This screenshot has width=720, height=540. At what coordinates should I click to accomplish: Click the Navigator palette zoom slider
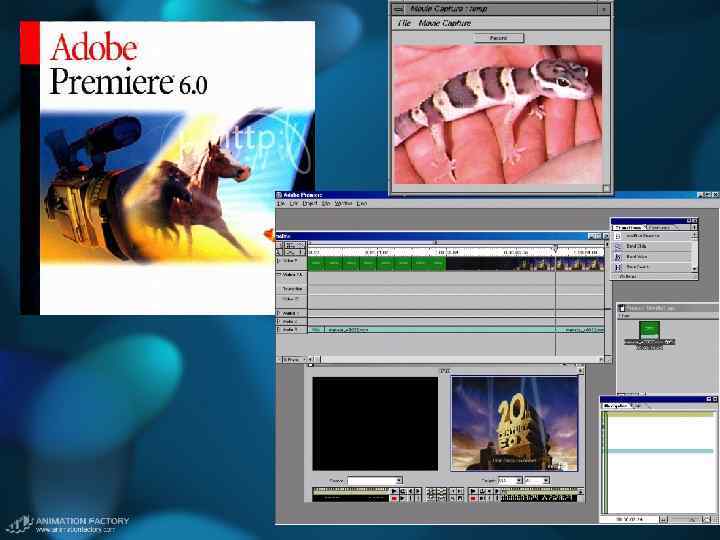pos(684,519)
